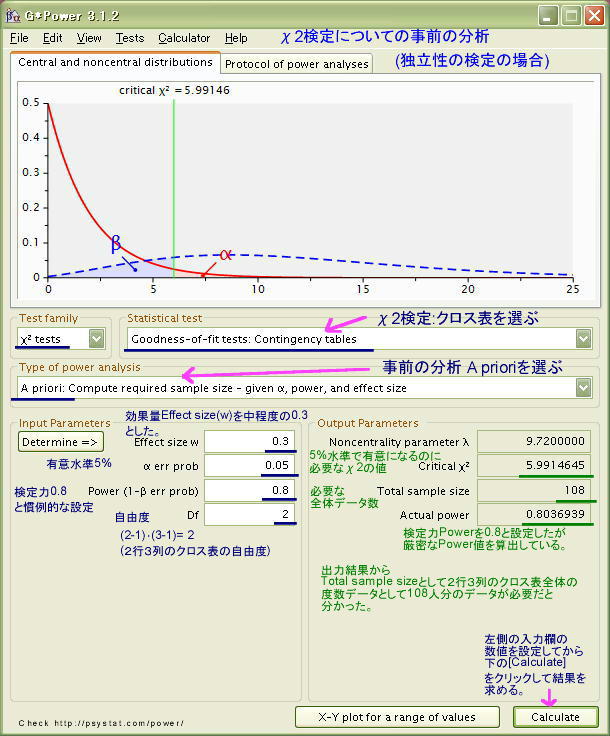Click the psystat.com/power URL text
The height and width of the screenshot is (736, 610).
point(119,723)
